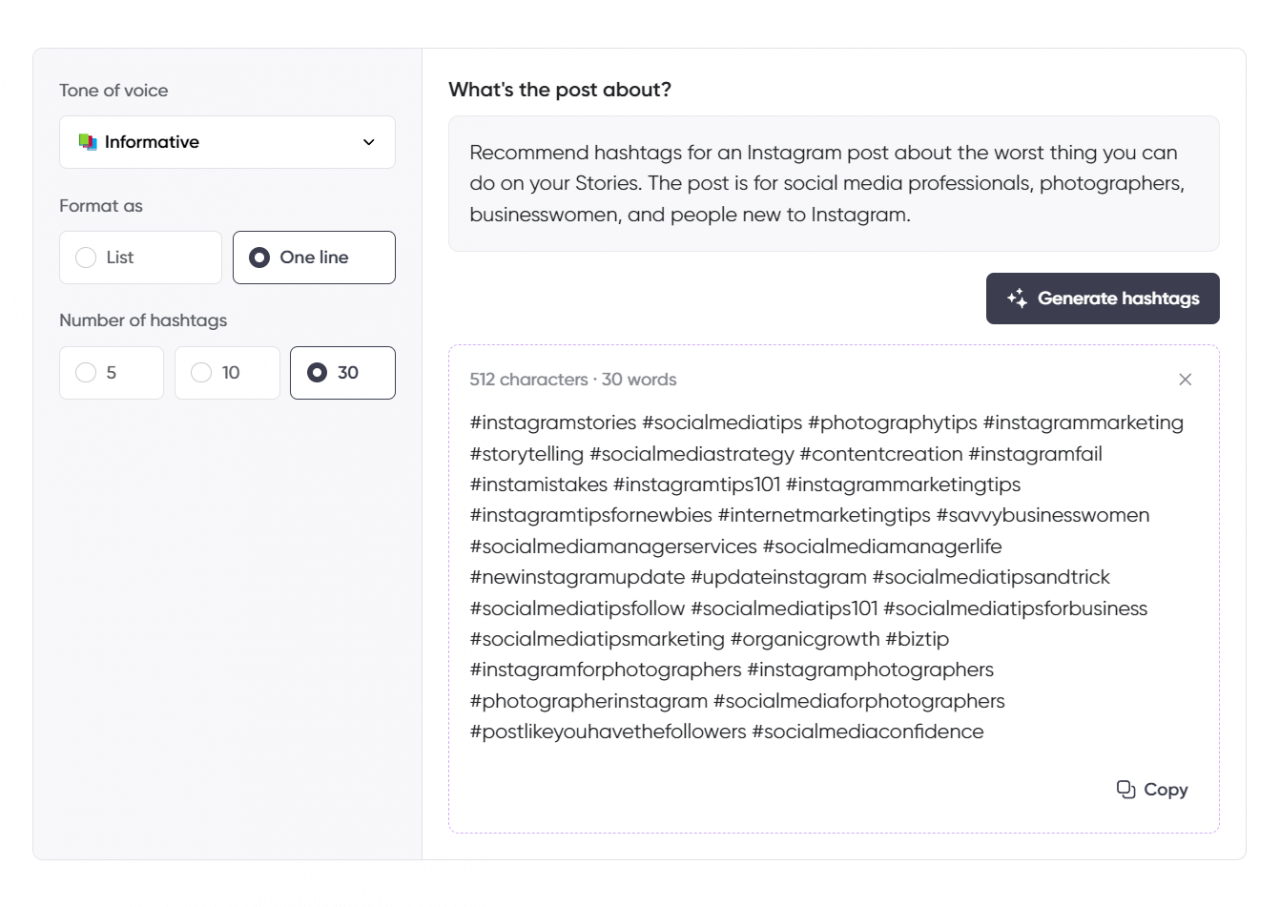
Task: Select 10 hashtags
Action: pyautogui.click(x=227, y=372)
